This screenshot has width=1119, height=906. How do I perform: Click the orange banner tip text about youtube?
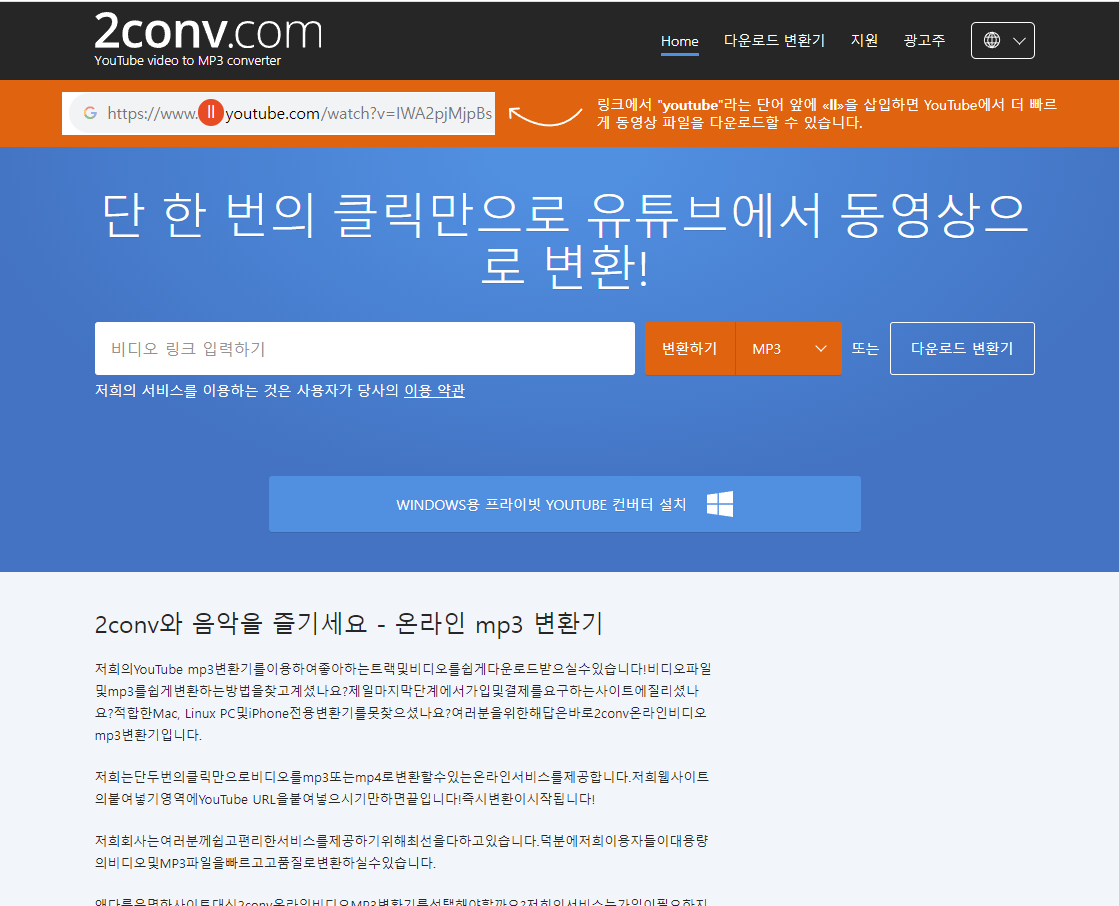(x=826, y=113)
